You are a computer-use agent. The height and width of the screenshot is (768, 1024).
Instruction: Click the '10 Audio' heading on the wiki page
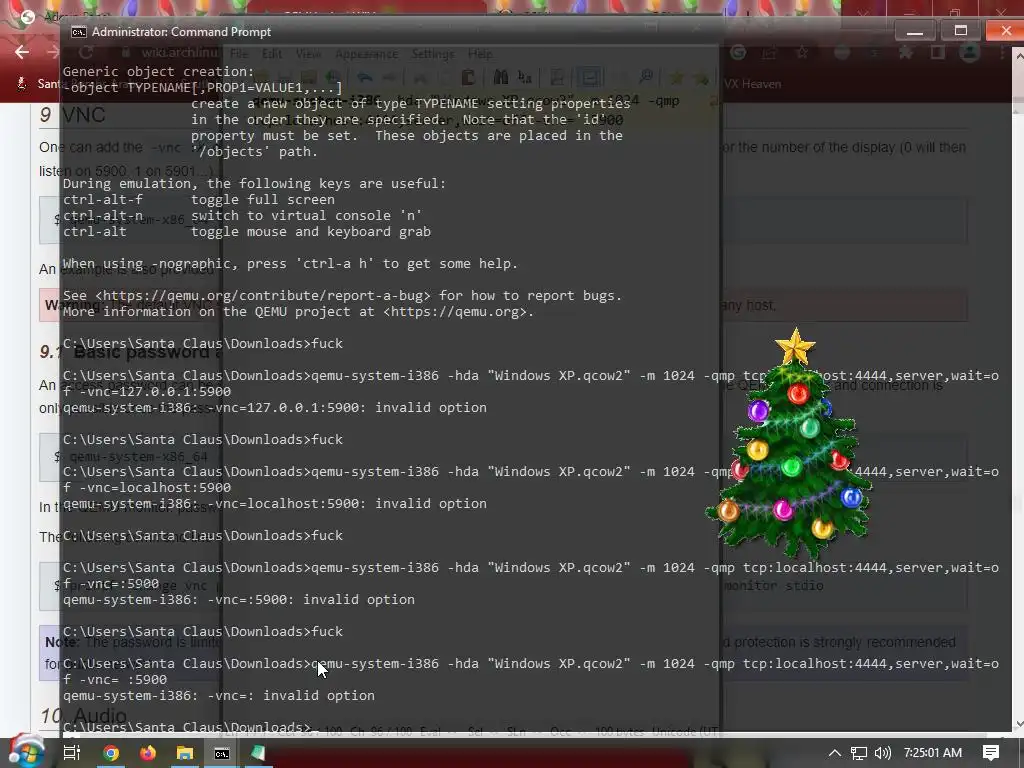click(83, 716)
